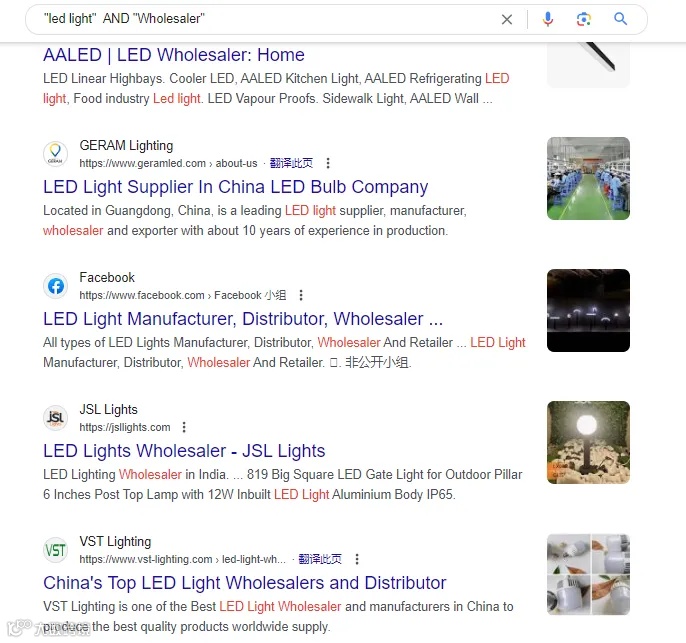The width and height of the screenshot is (686, 643).
Task: Click the JSL Lights favicon
Action: coord(56,418)
